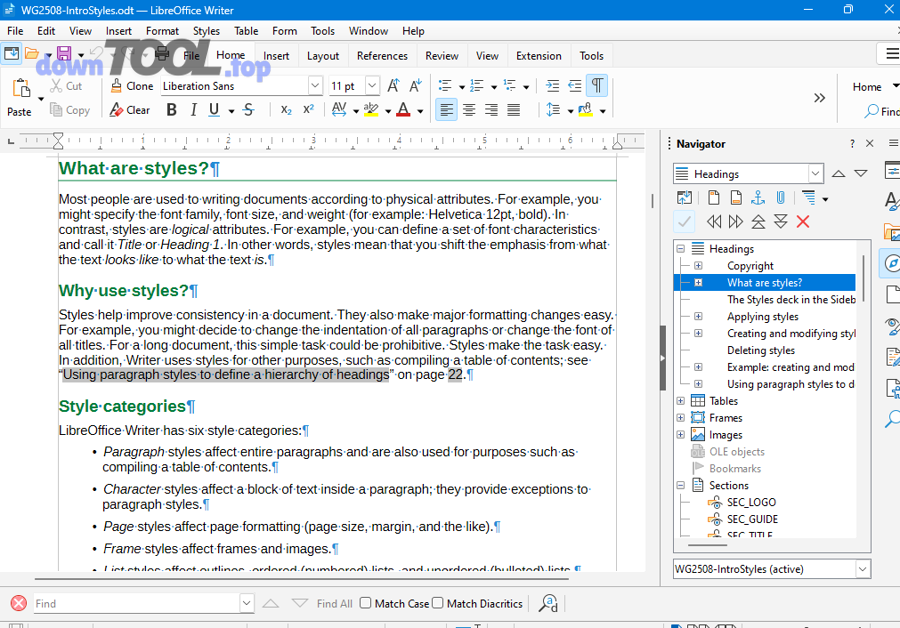Viewport: 900px width, 628px height.
Task: Toggle unordered bullet list
Action: 445,86
